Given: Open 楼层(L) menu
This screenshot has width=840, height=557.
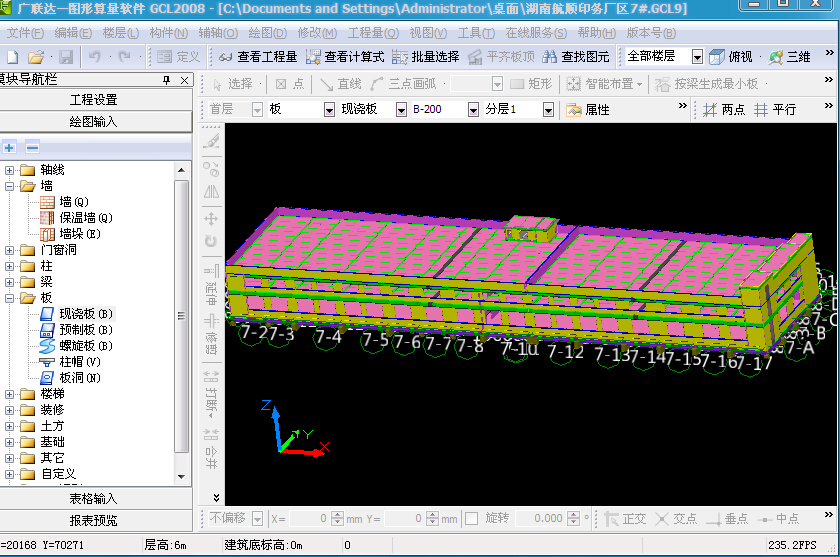Looking at the screenshot, I should point(121,33).
